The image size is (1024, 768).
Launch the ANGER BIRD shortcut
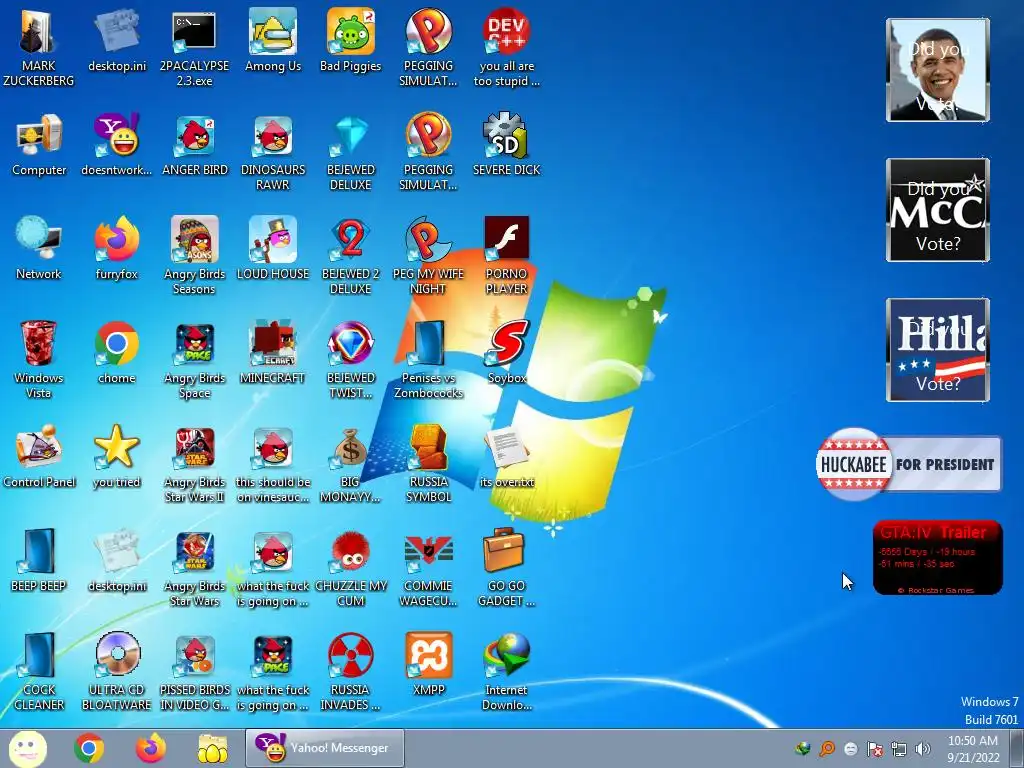pyautogui.click(x=195, y=145)
